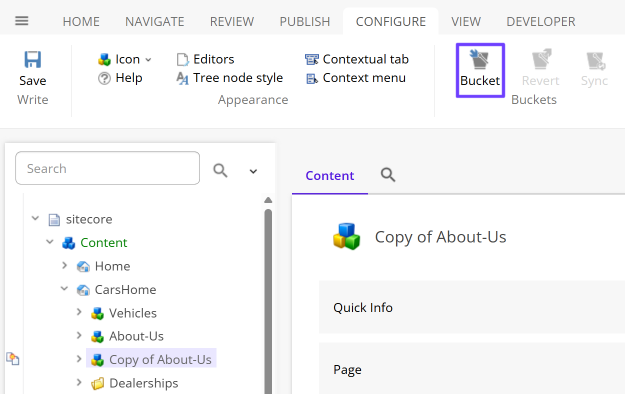Click the Revert bucket icon
This screenshot has height=394, width=625.
point(541,59)
